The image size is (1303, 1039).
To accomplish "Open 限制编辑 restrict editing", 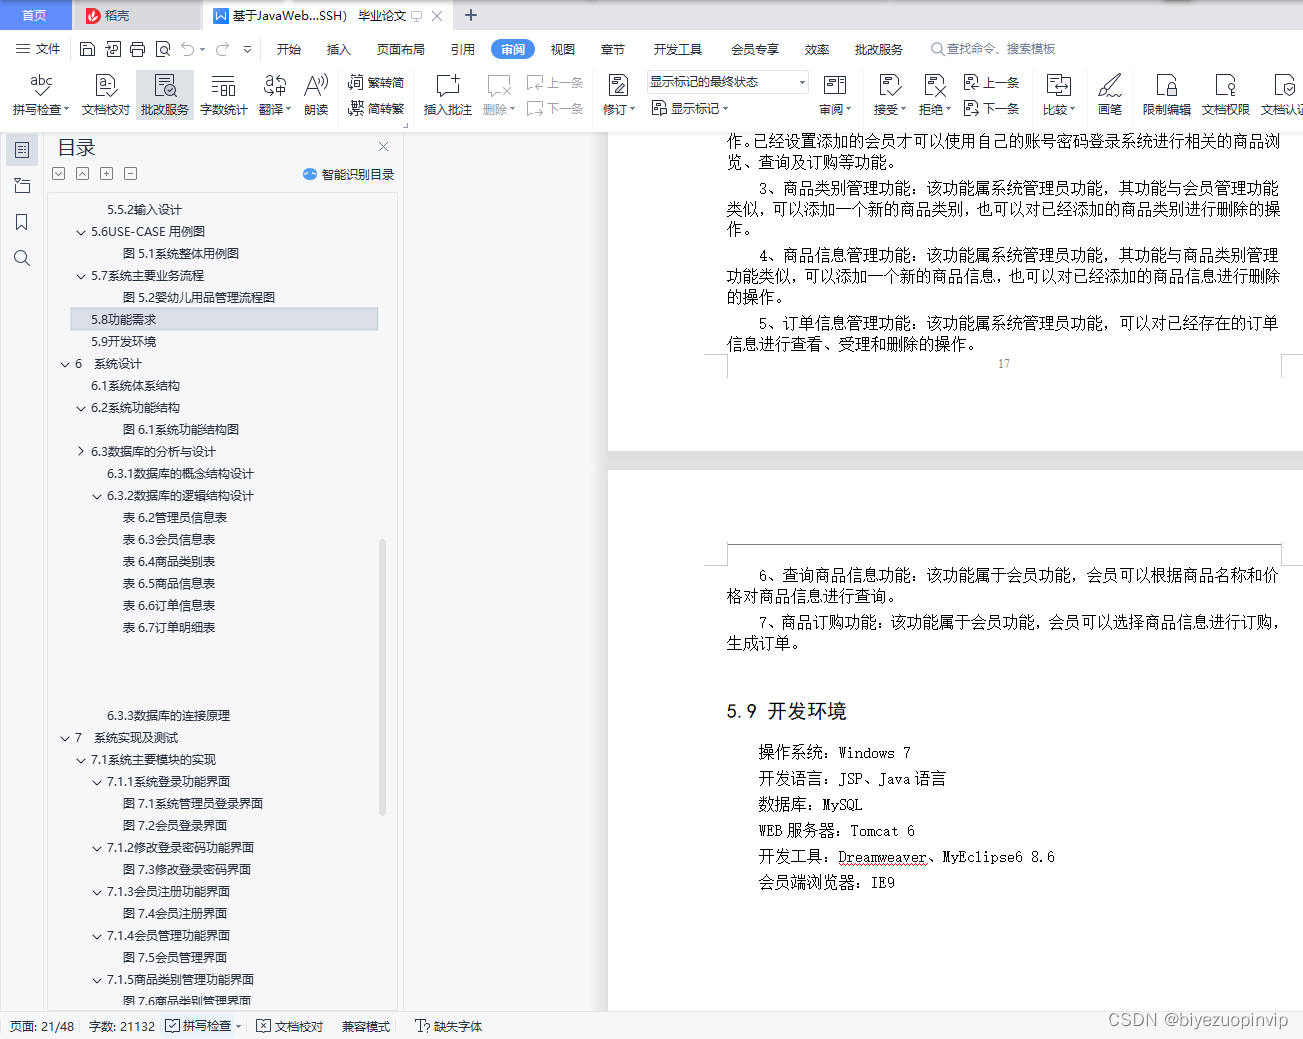I will click(x=1167, y=95).
